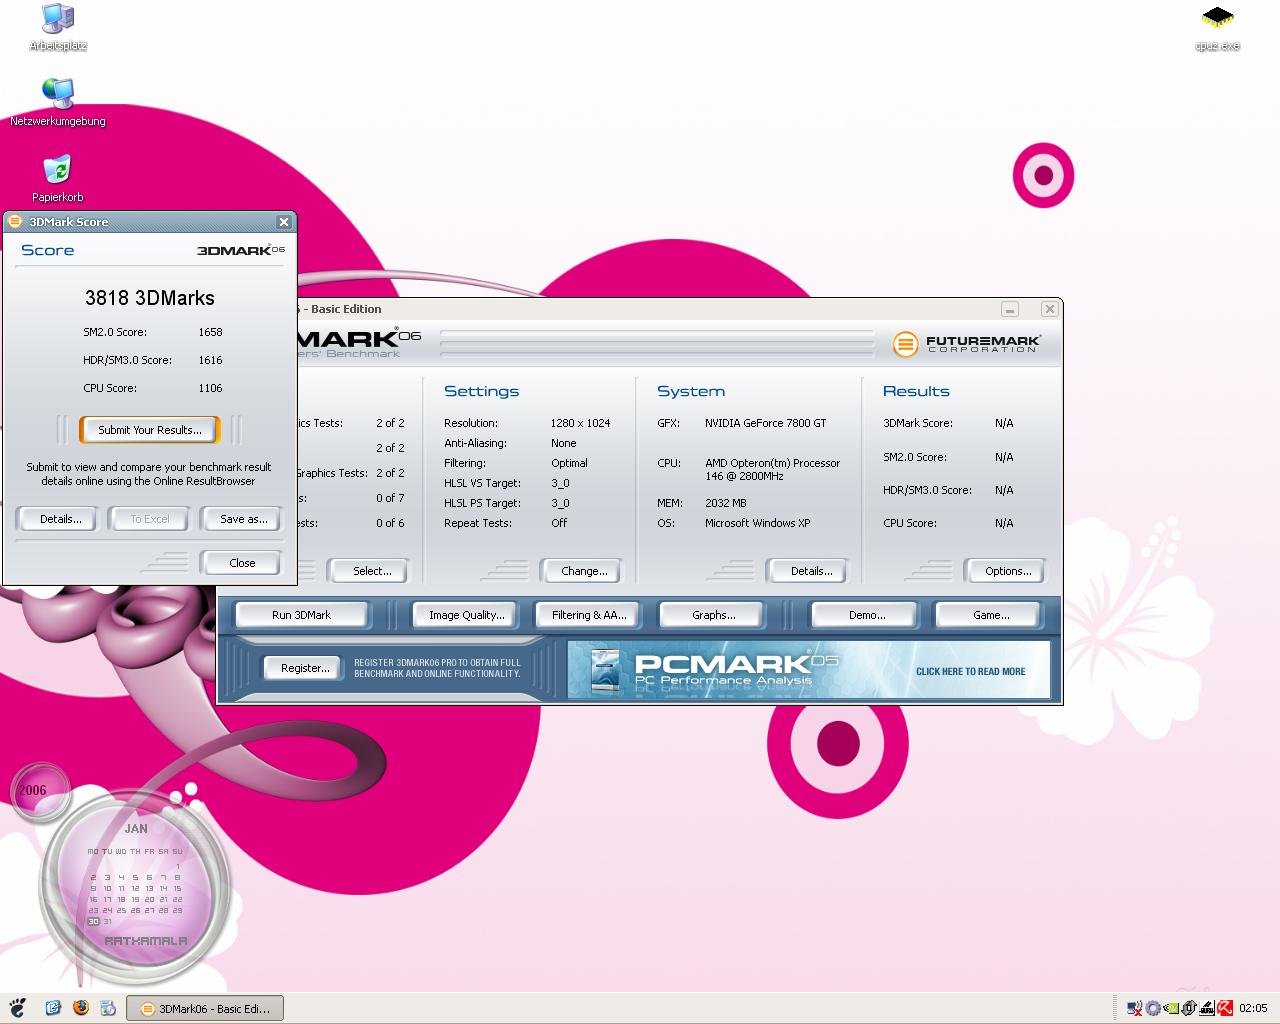Open the Graphs... tool
1280x1024 pixels.
(713, 615)
